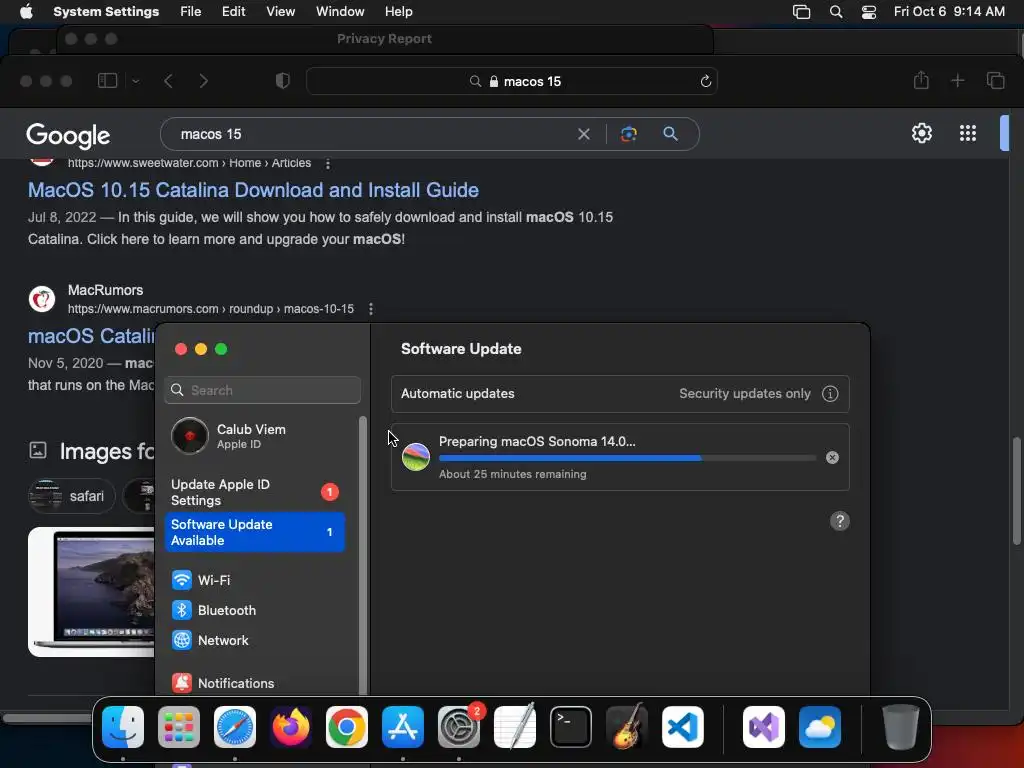Open Visual Studio purple icon in Dock

[x=764, y=727]
